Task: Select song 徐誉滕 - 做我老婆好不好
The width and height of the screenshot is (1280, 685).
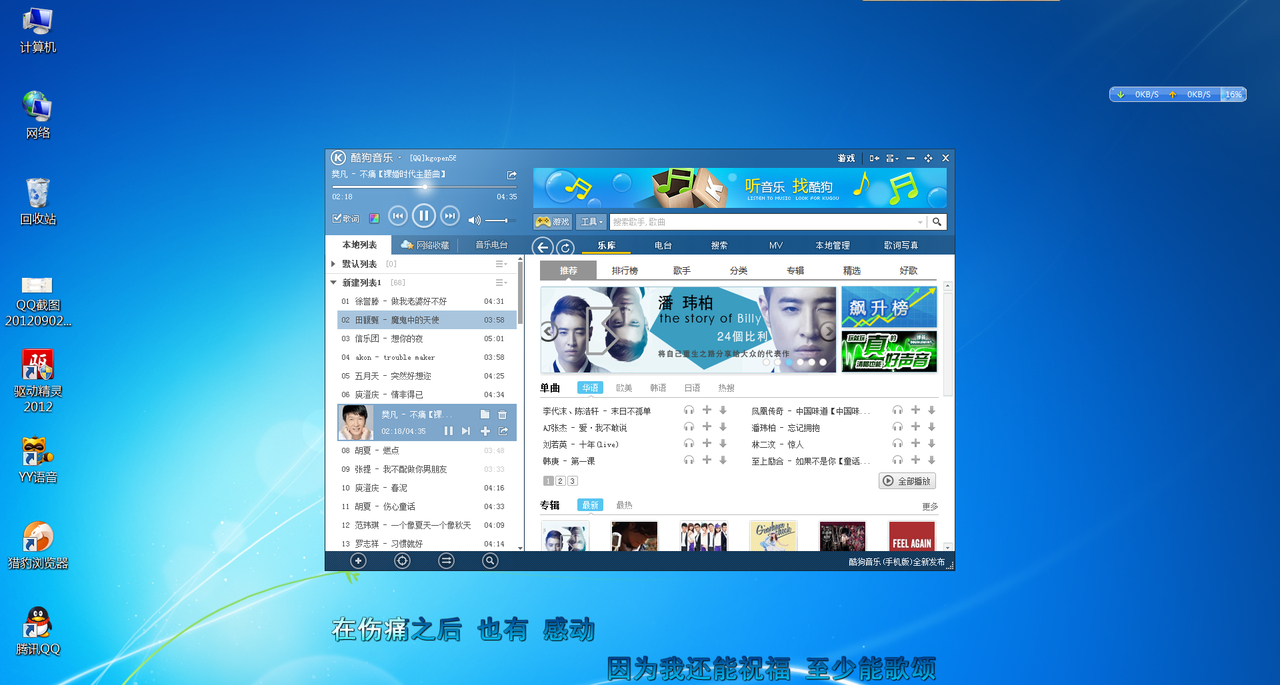Action: click(x=427, y=301)
